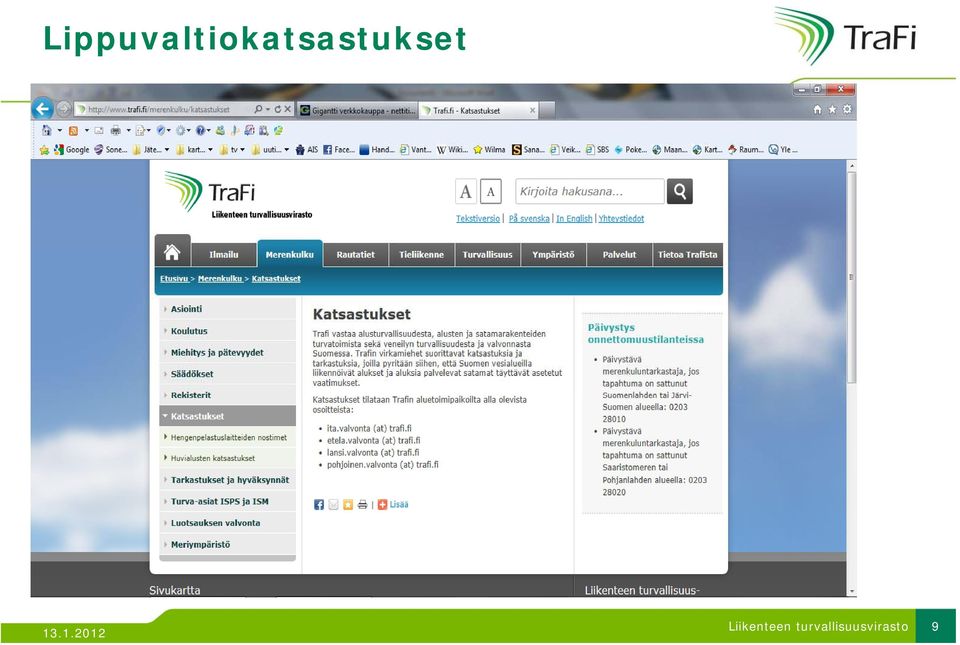Open the Tietoa Trafista navigation tab

point(688,255)
